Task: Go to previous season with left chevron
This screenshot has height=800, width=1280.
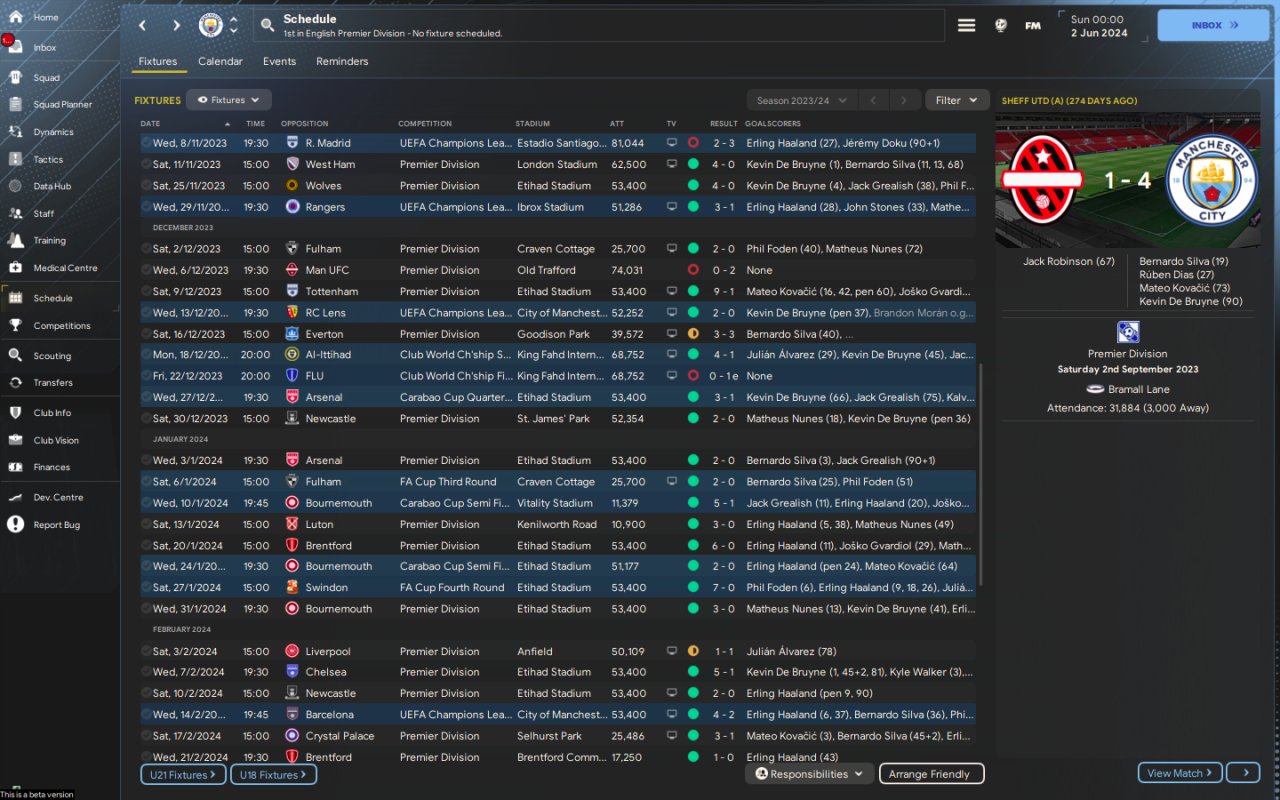Action: click(872, 100)
